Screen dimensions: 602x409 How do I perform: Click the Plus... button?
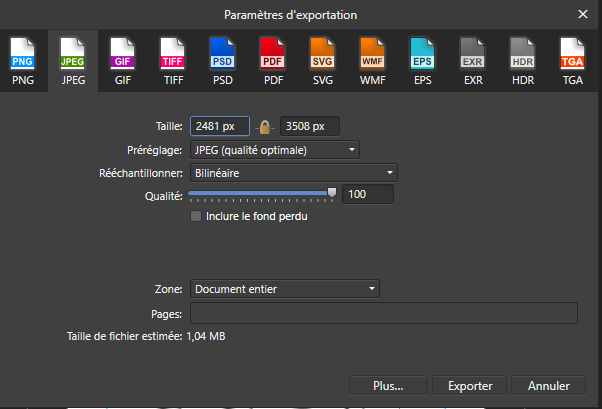[x=388, y=386]
